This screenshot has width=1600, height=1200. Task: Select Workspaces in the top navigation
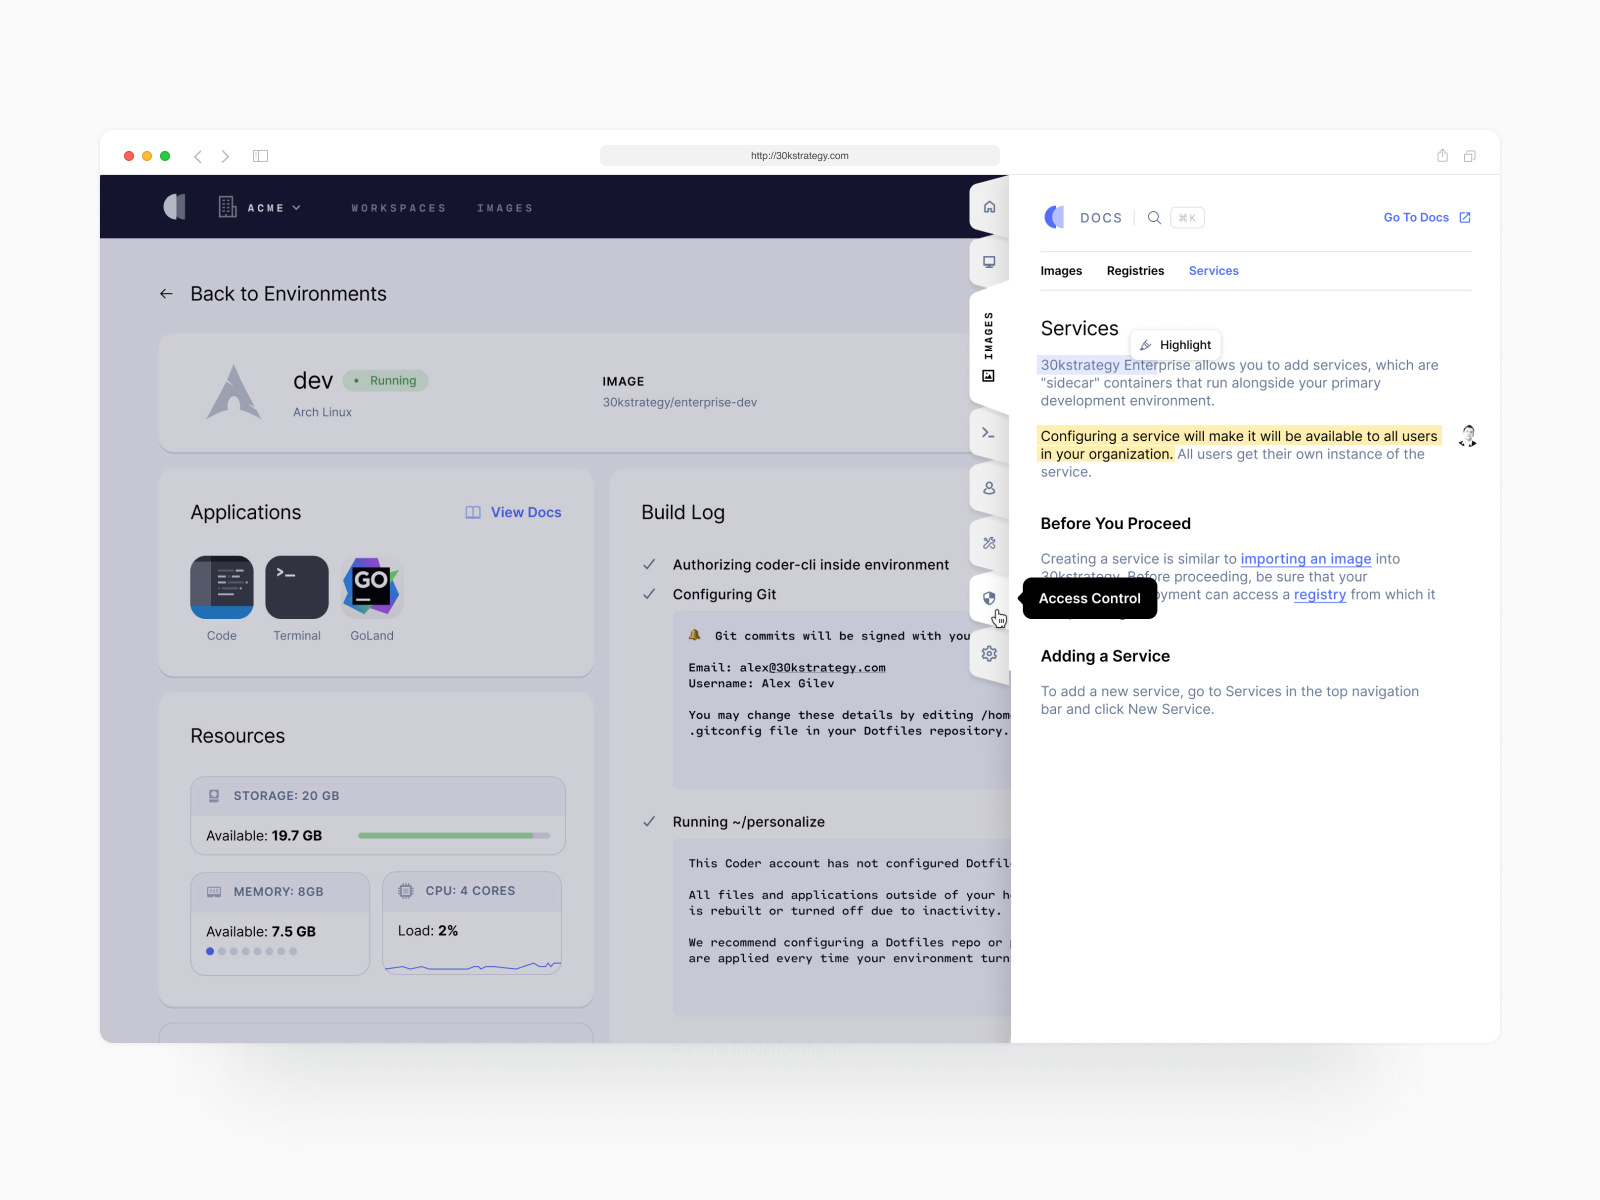398,207
